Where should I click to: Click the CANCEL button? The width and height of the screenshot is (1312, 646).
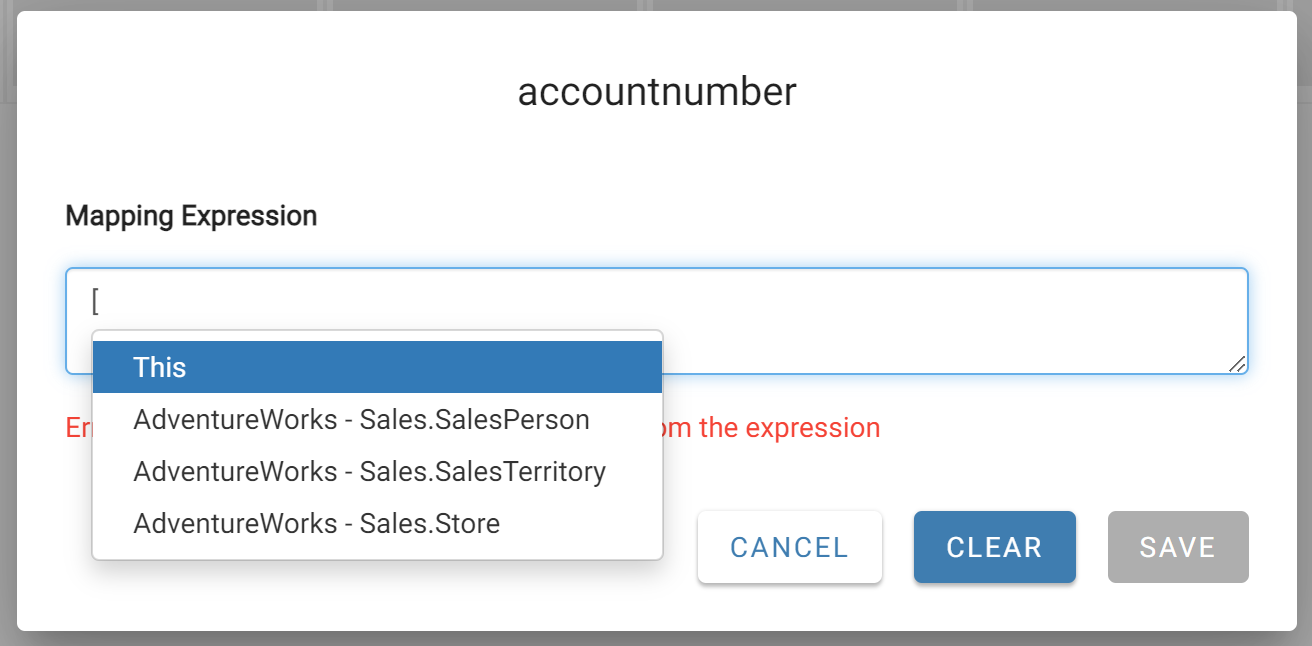click(x=789, y=547)
